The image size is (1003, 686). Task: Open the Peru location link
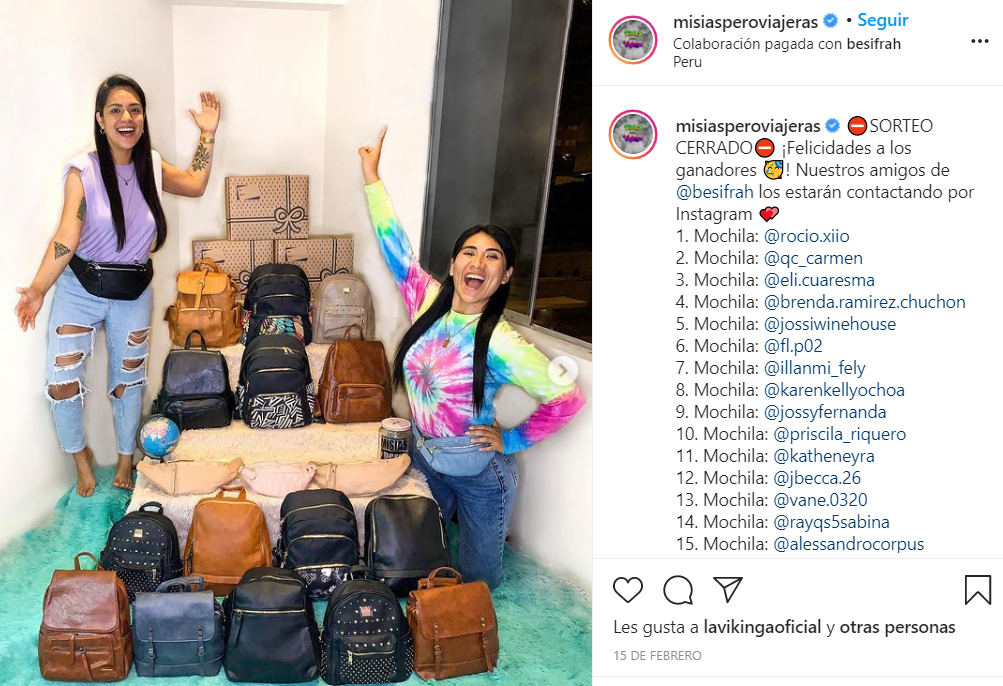point(687,62)
